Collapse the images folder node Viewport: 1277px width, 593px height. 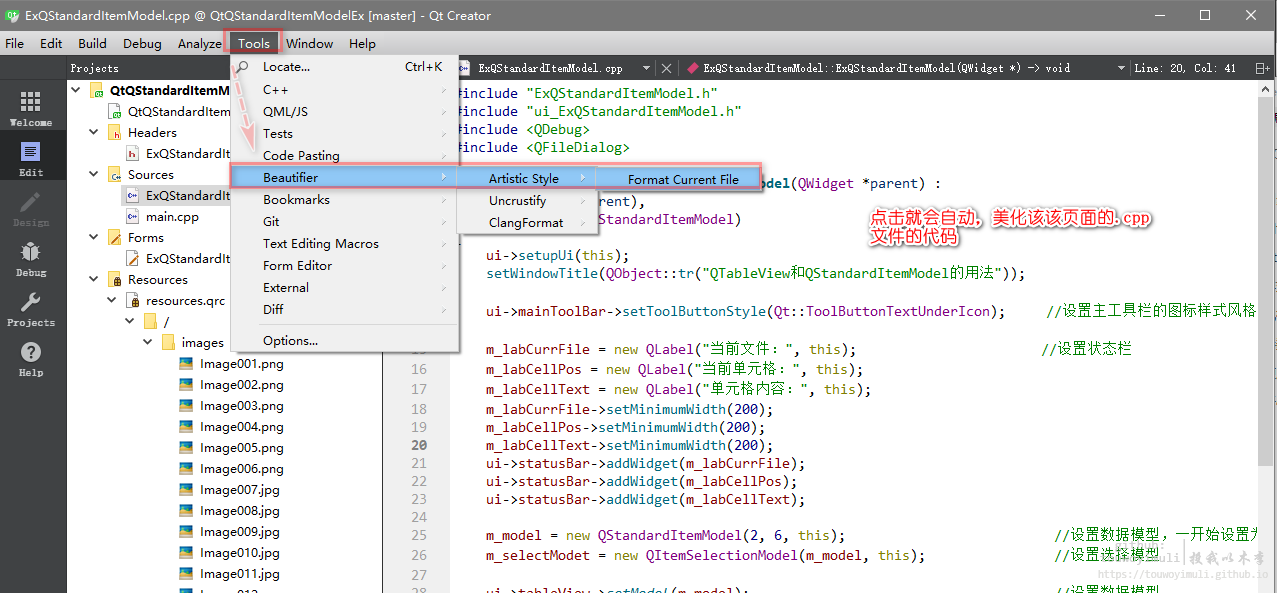pos(149,342)
